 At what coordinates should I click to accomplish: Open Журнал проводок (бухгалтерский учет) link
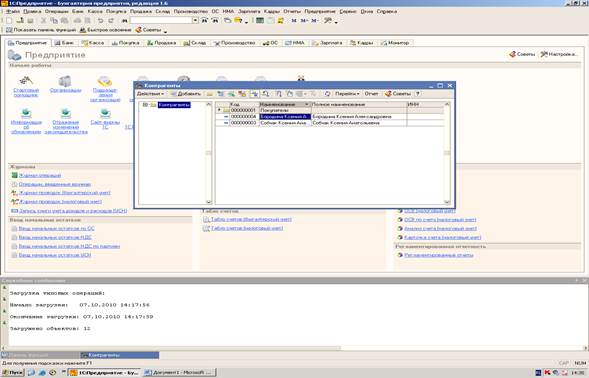[x=65, y=193]
